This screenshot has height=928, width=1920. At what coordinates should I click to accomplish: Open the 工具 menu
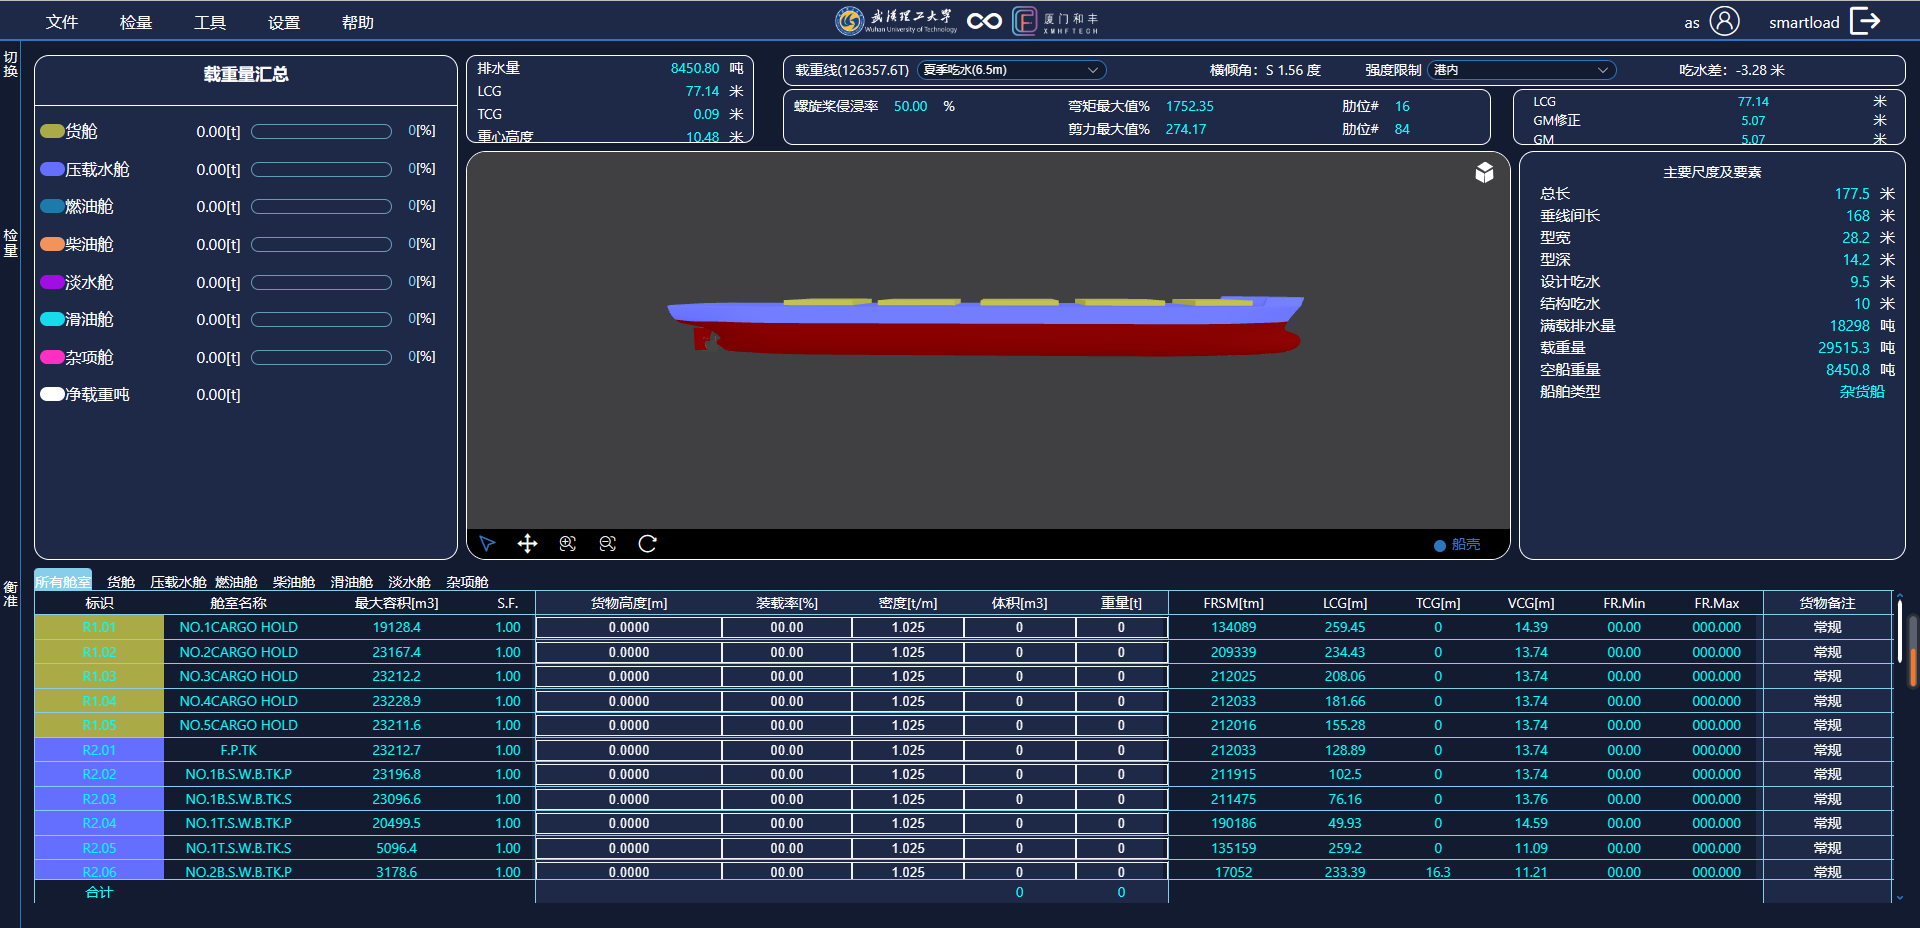pos(210,20)
